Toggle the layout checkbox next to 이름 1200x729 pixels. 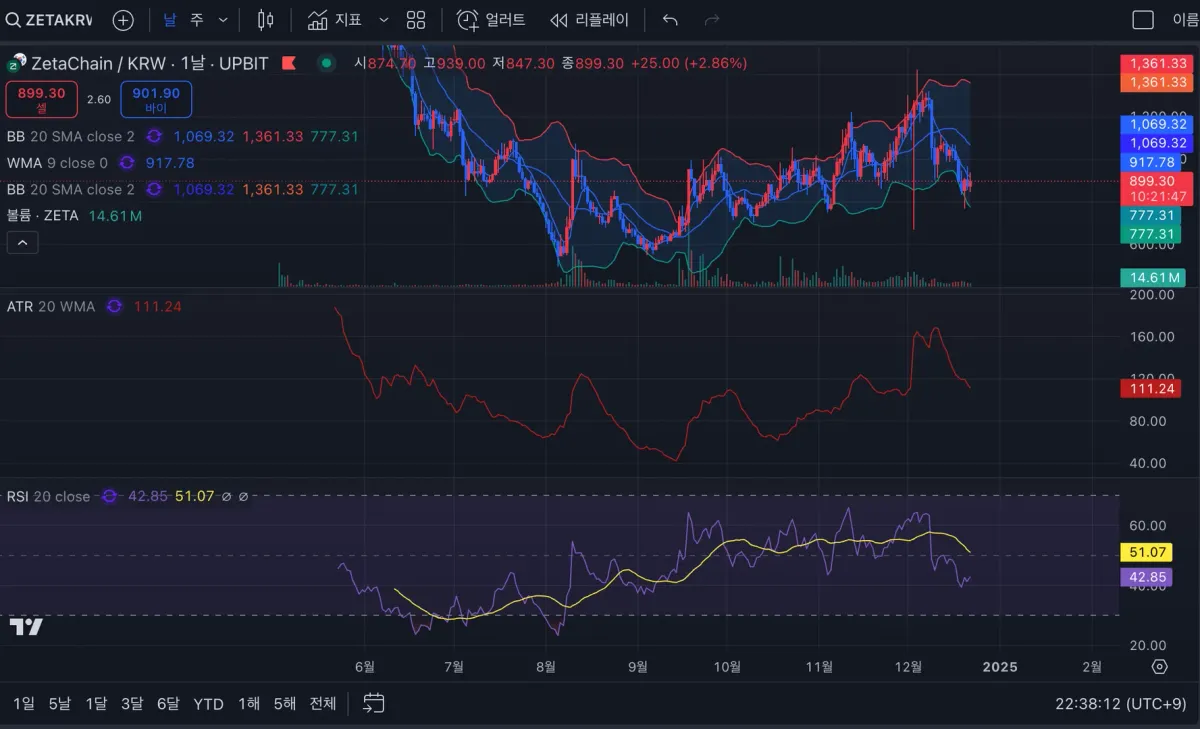pyautogui.click(x=1142, y=20)
